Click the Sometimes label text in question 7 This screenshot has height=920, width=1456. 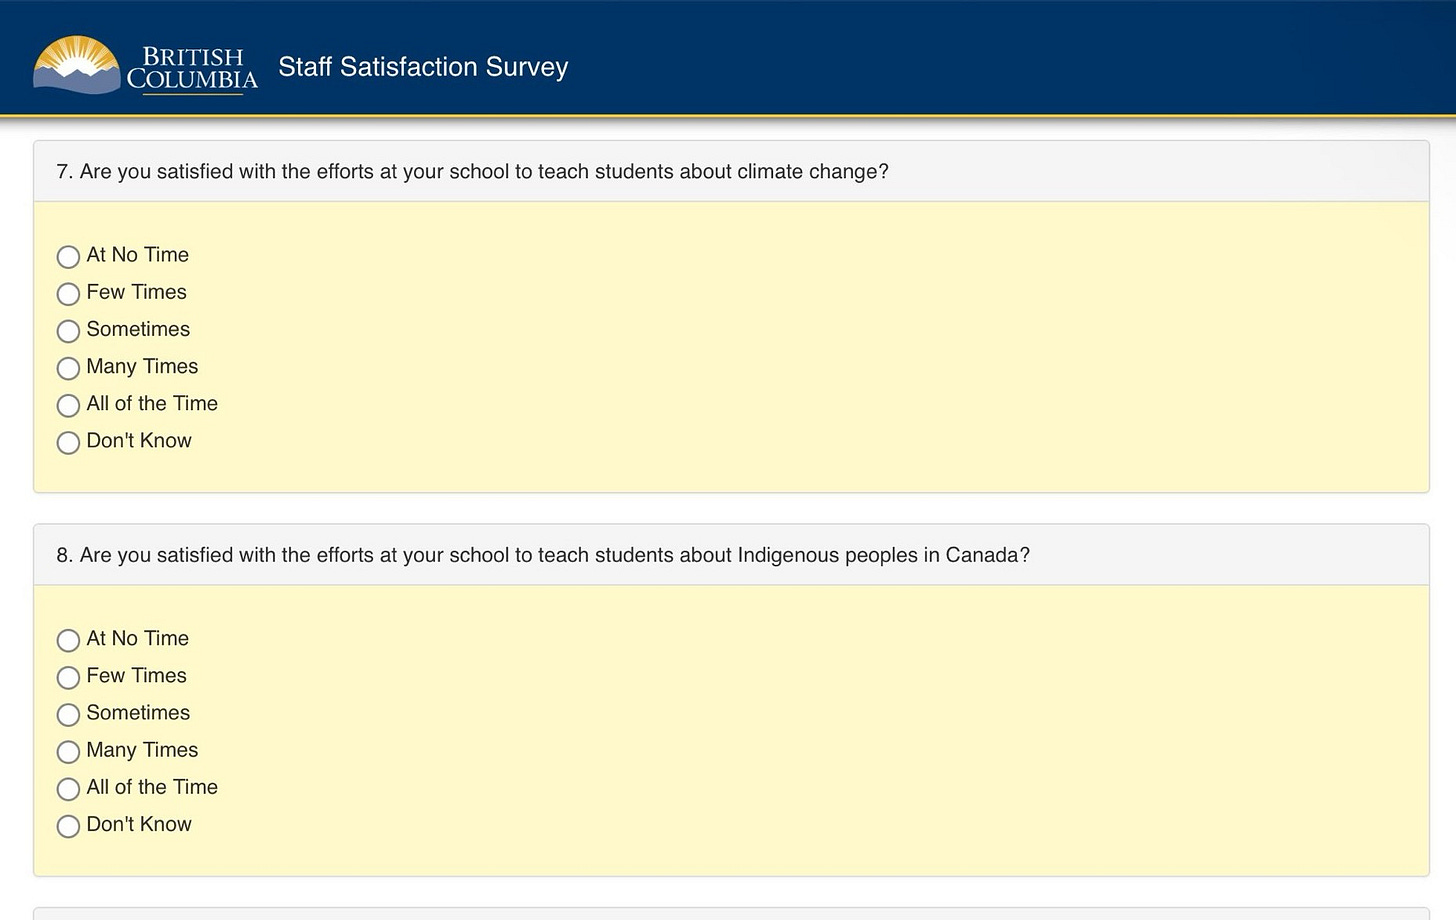(138, 329)
